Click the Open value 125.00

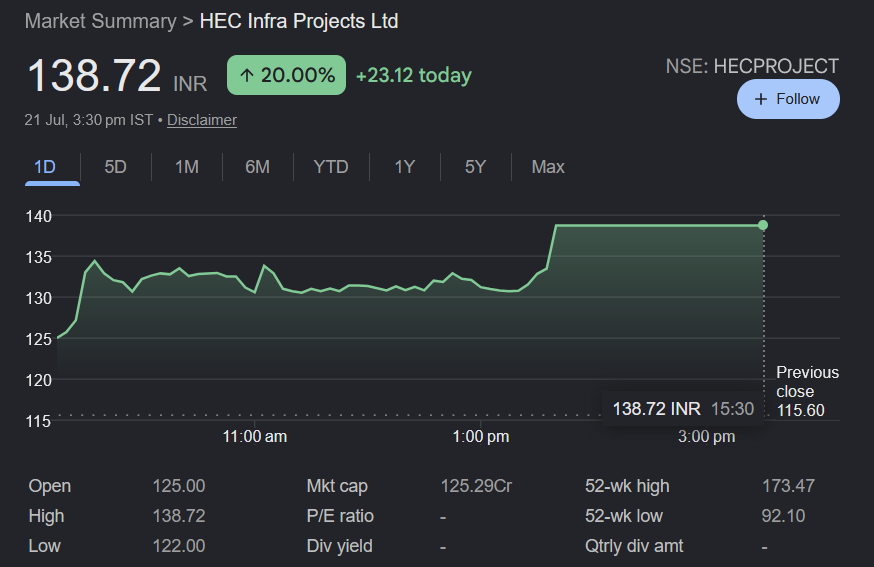179,486
